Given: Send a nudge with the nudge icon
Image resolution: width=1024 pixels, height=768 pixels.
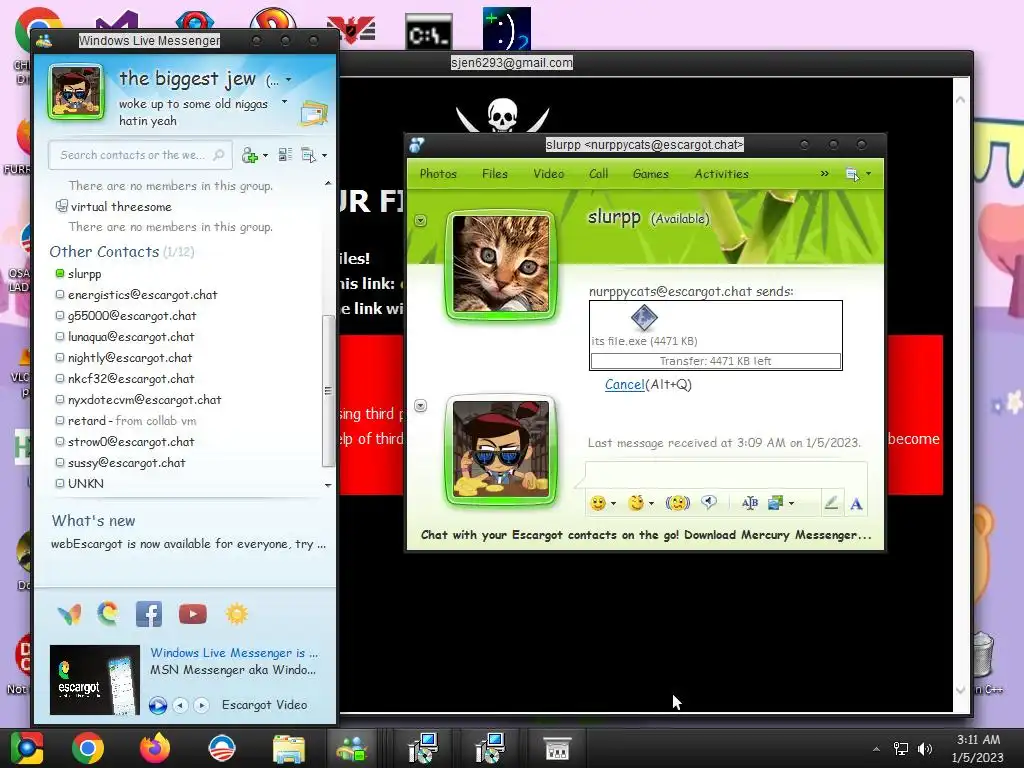Looking at the screenshot, I should click(677, 502).
